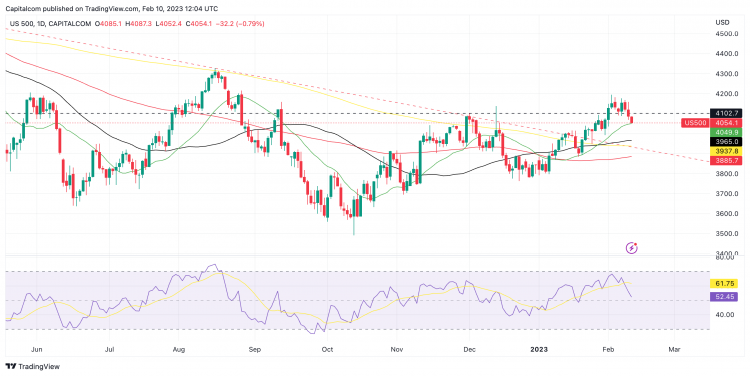The width and height of the screenshot is (750, 376).
Task: Click the Oct label on time axis
Action: (x=327, y=349)
